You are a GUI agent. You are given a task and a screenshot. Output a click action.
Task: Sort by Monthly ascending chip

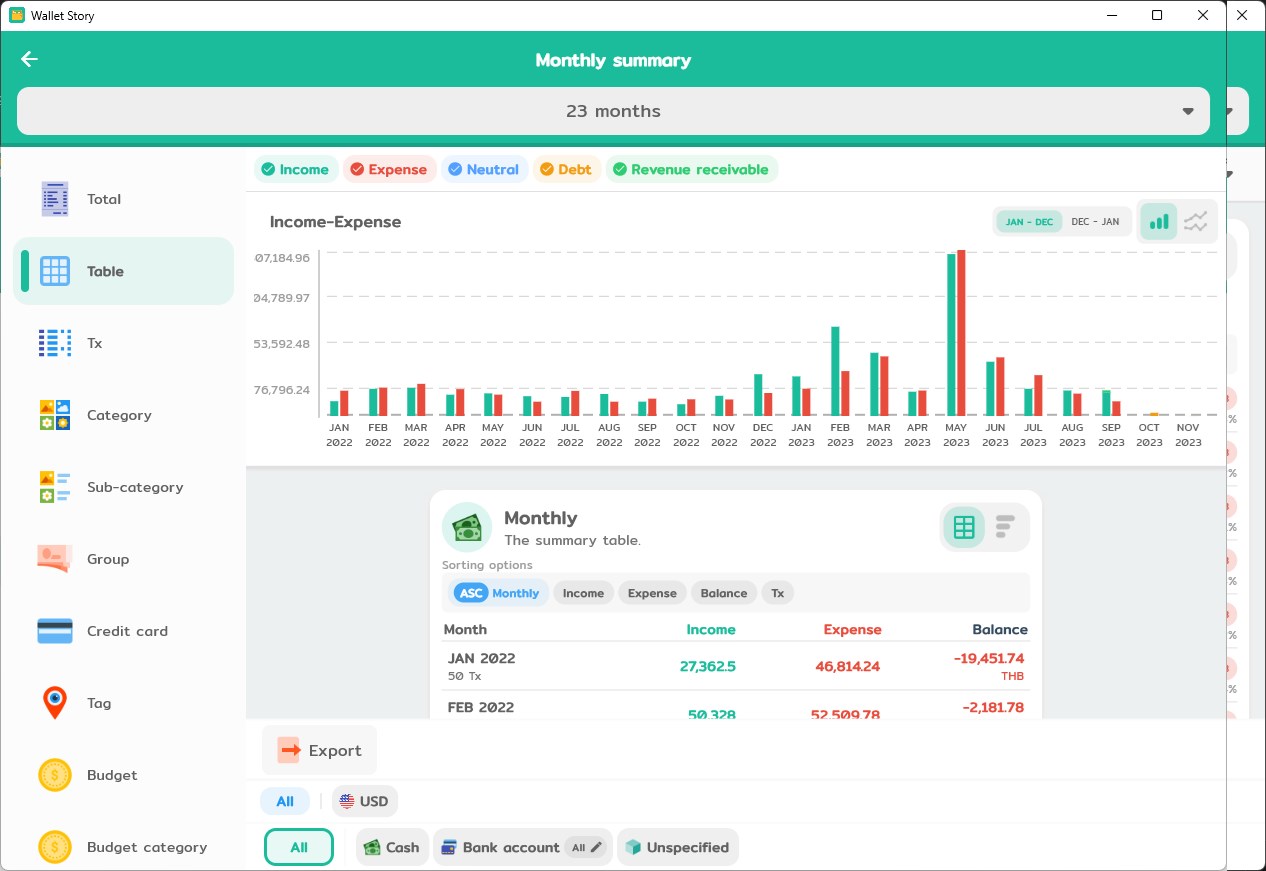pos(499,593)
